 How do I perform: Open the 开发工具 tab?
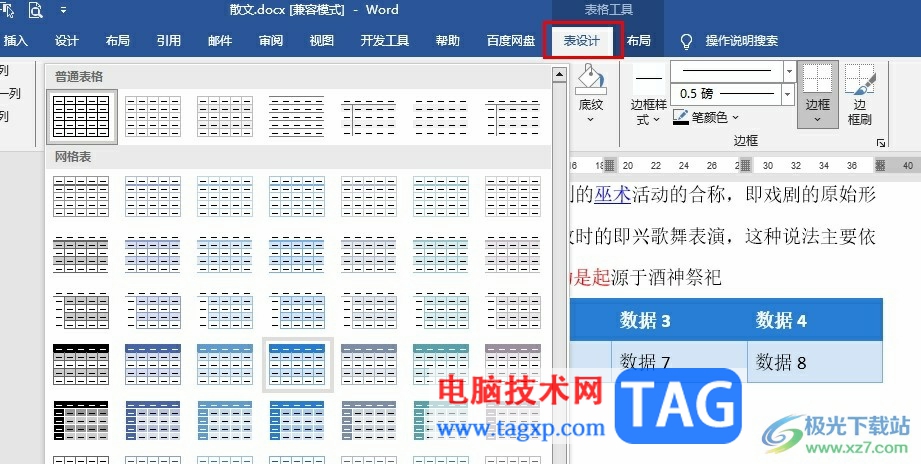385,41
